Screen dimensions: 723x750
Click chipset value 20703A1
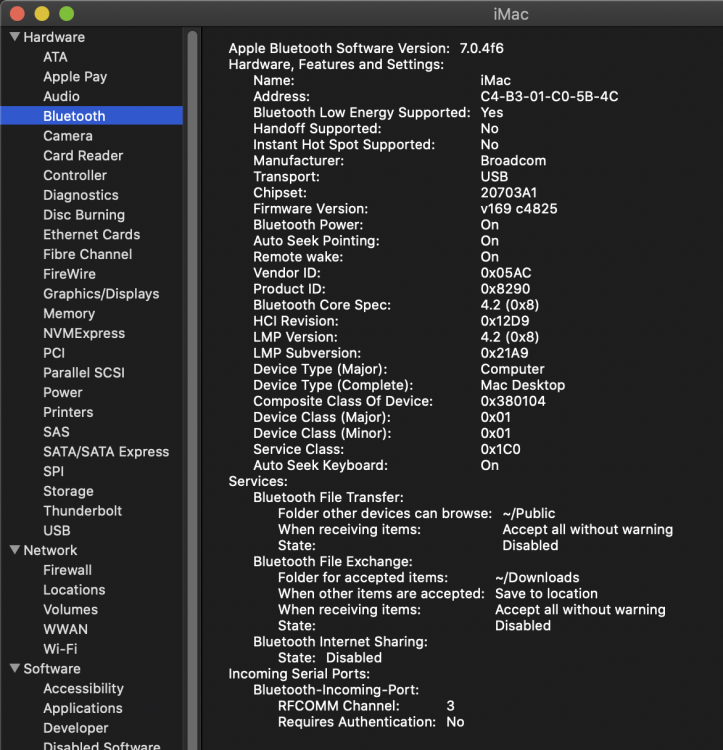509,193
